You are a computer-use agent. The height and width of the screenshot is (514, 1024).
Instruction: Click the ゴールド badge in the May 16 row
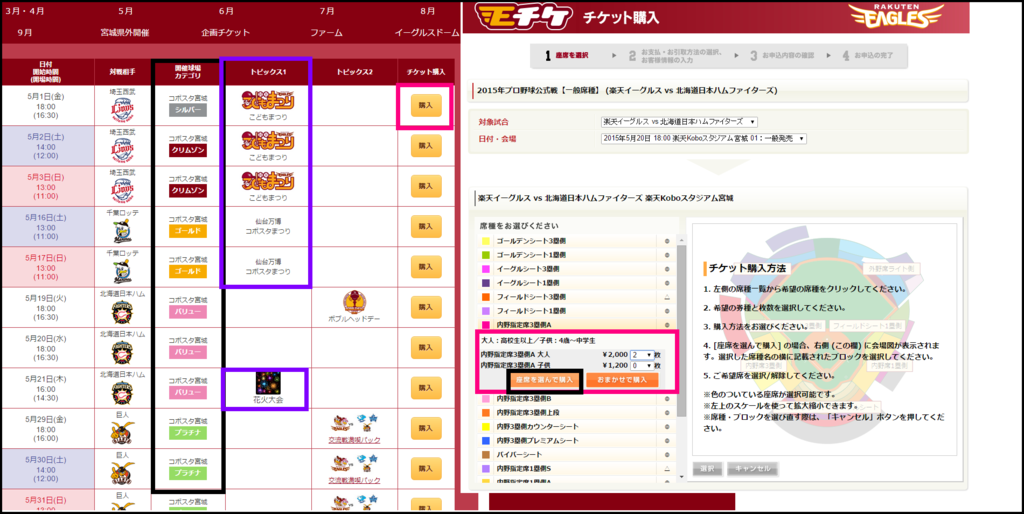coord(187,231)
